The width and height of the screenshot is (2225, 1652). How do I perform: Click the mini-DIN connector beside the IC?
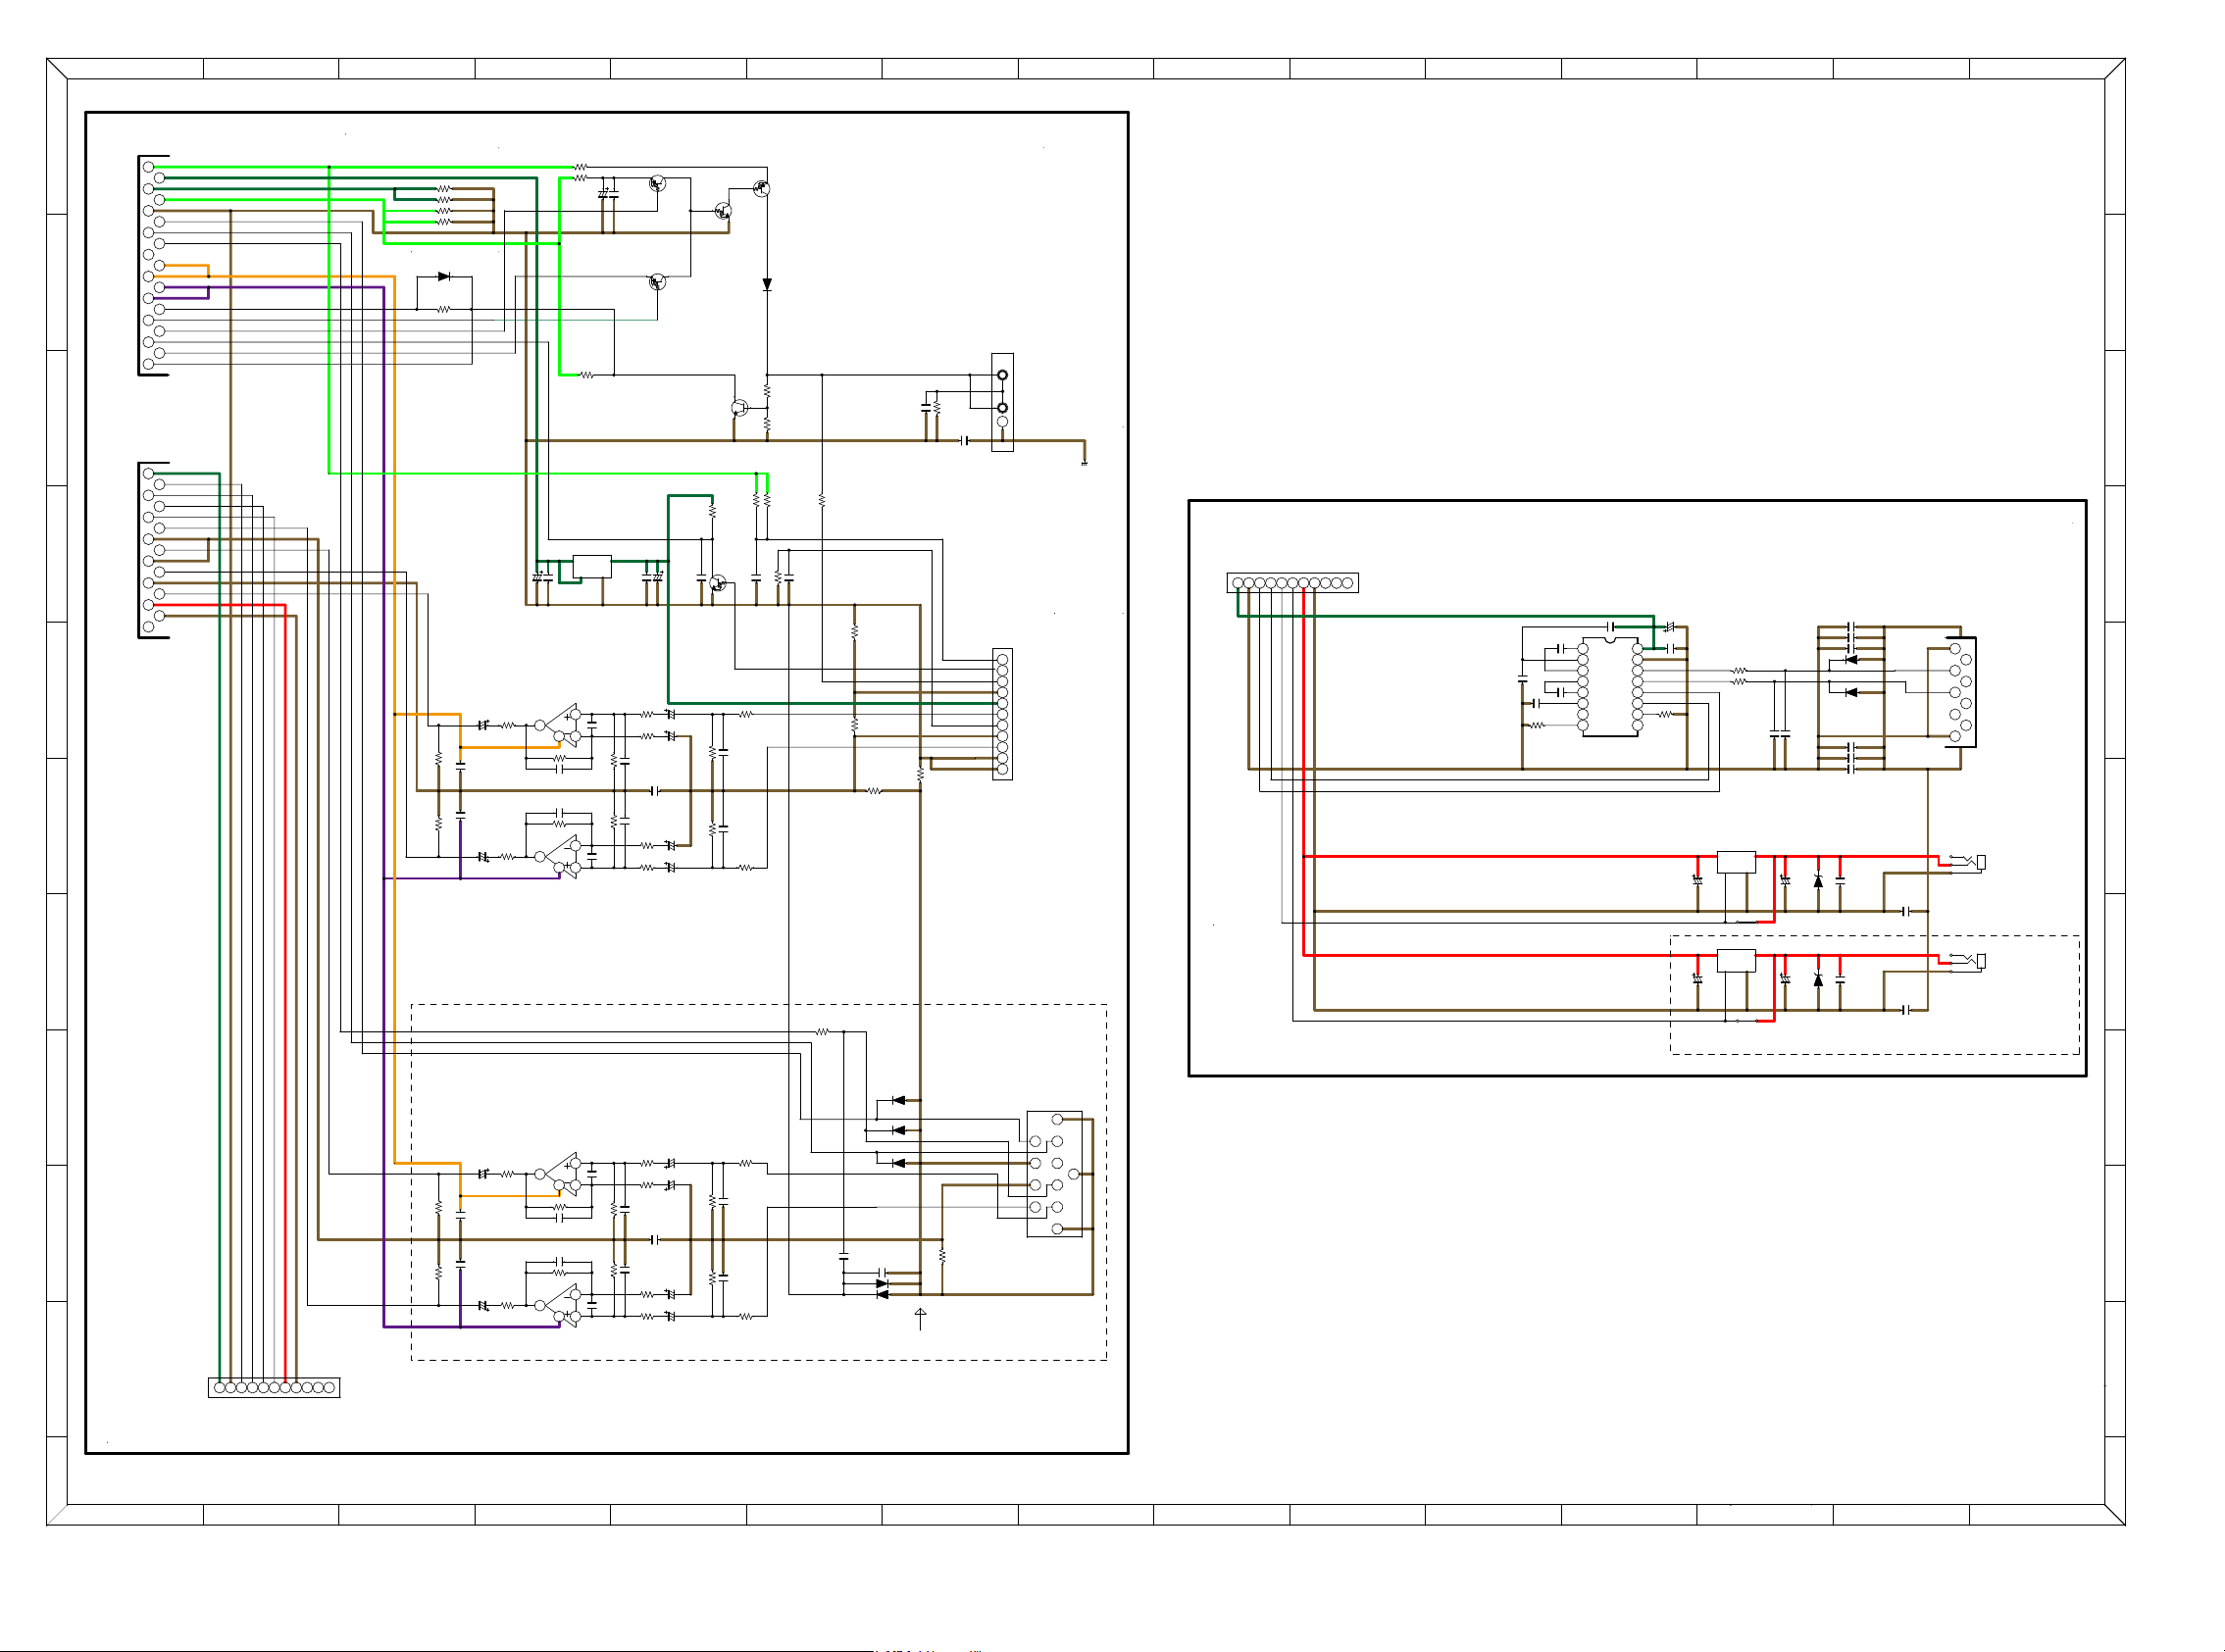point(1960,692)
